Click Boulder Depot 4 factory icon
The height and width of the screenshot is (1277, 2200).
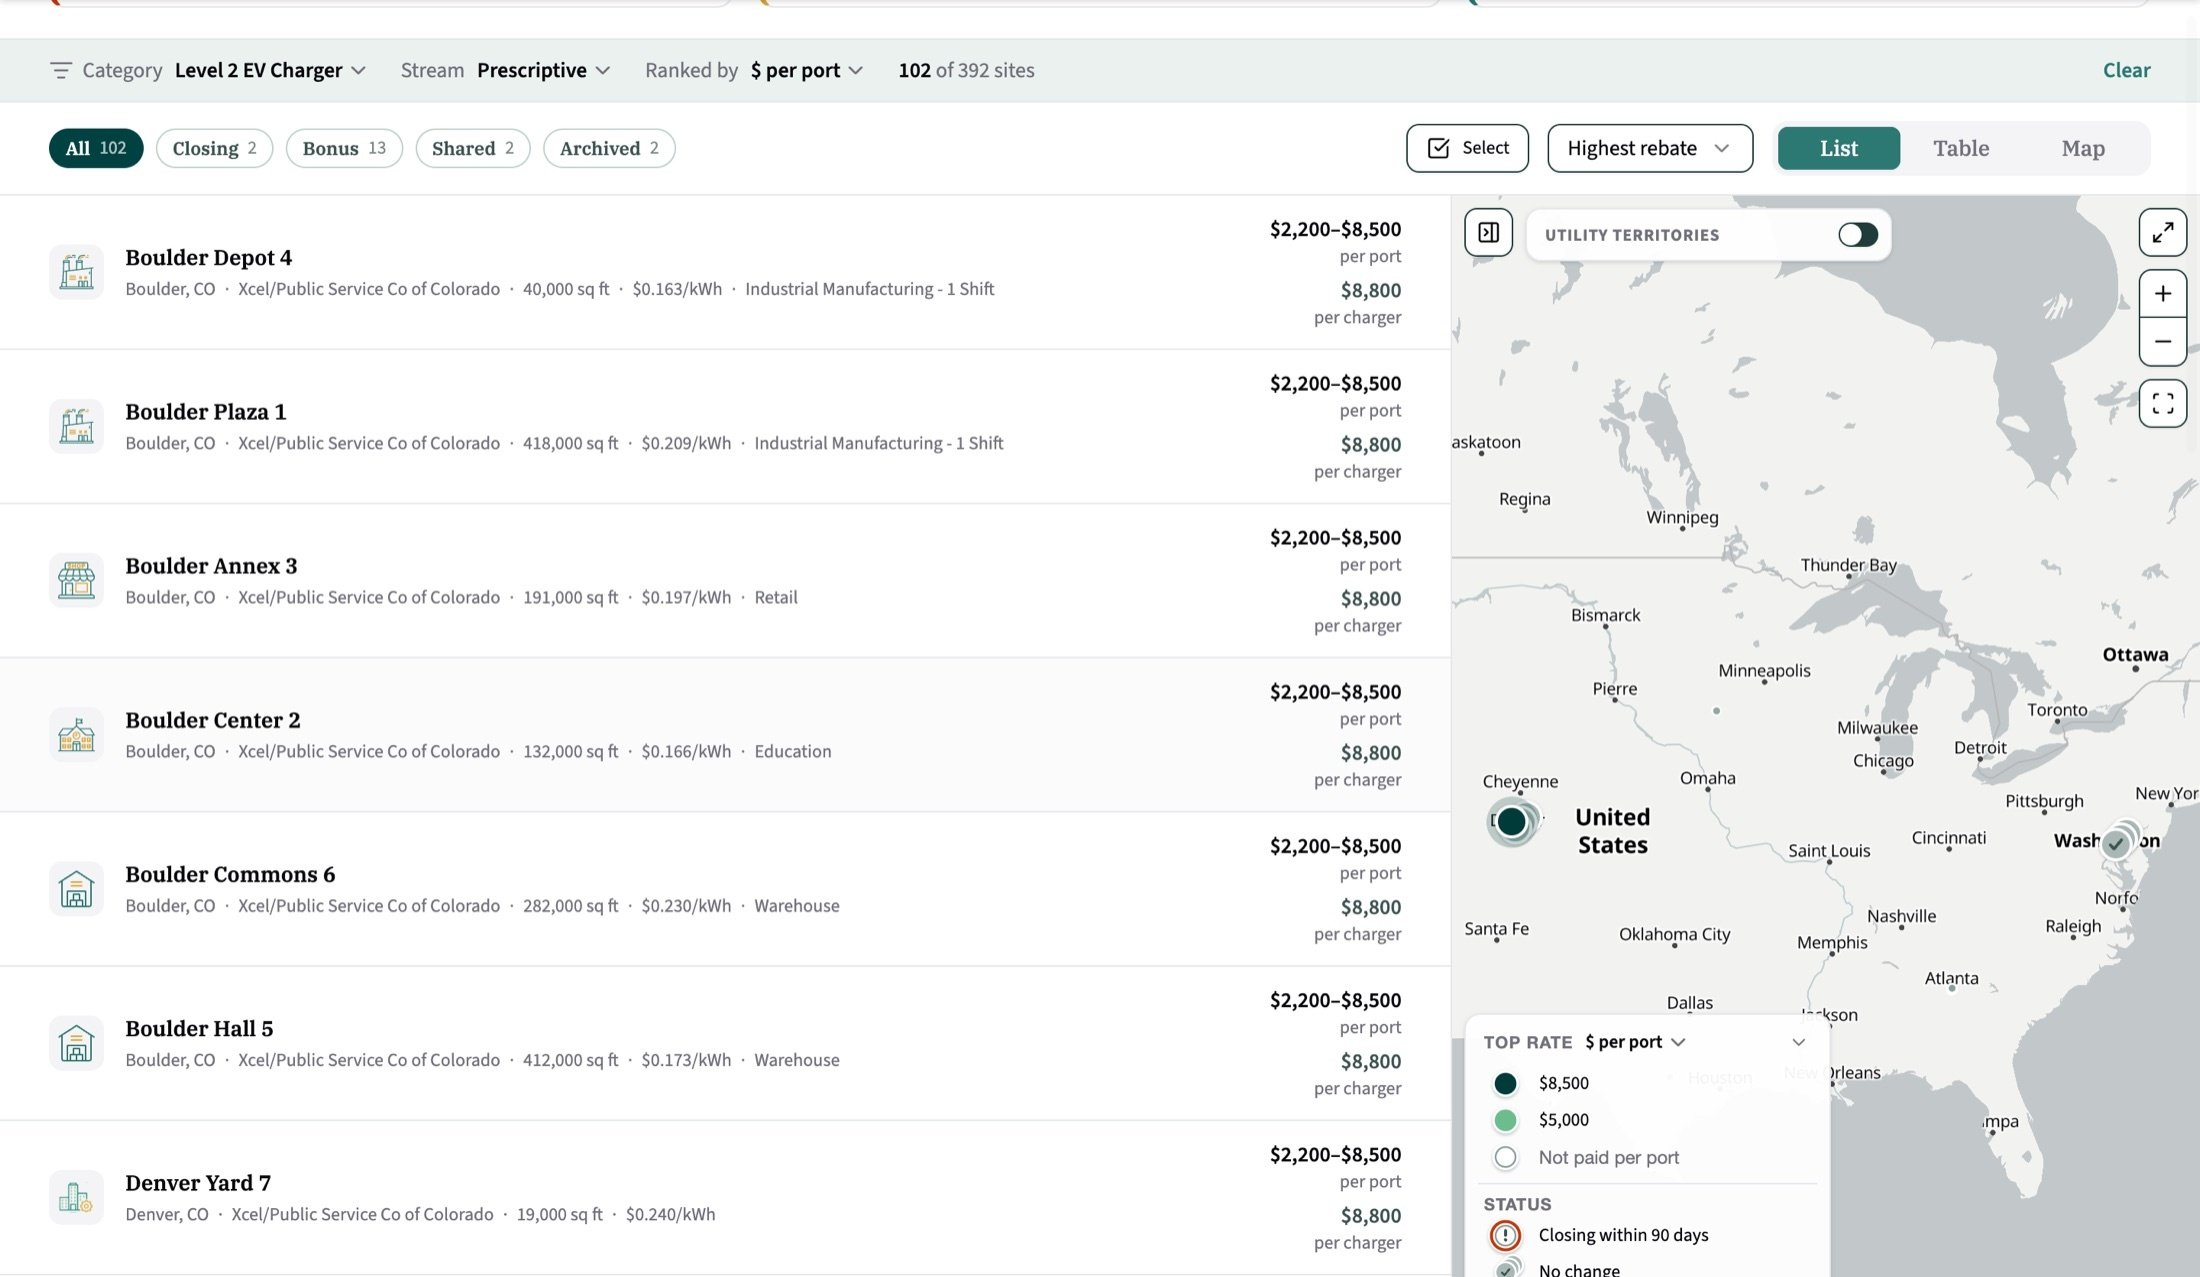click(76, 272)
